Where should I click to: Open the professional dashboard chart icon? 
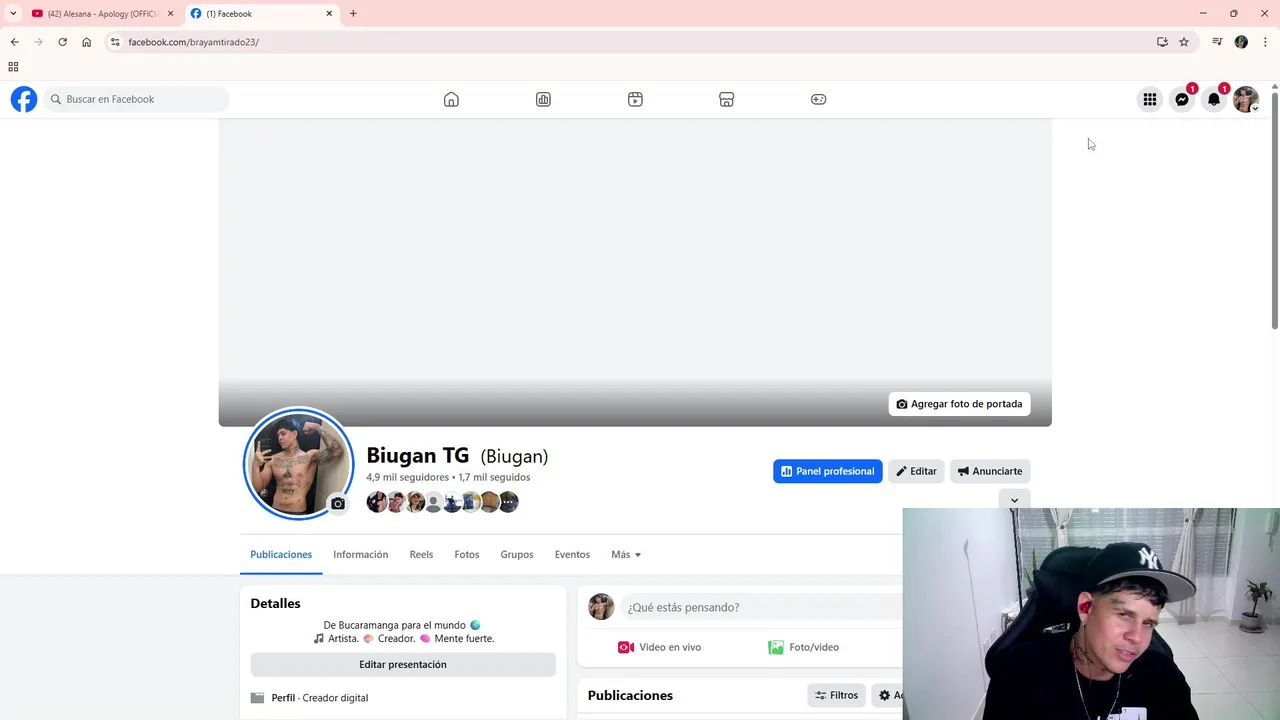click(x=543, y=99)
